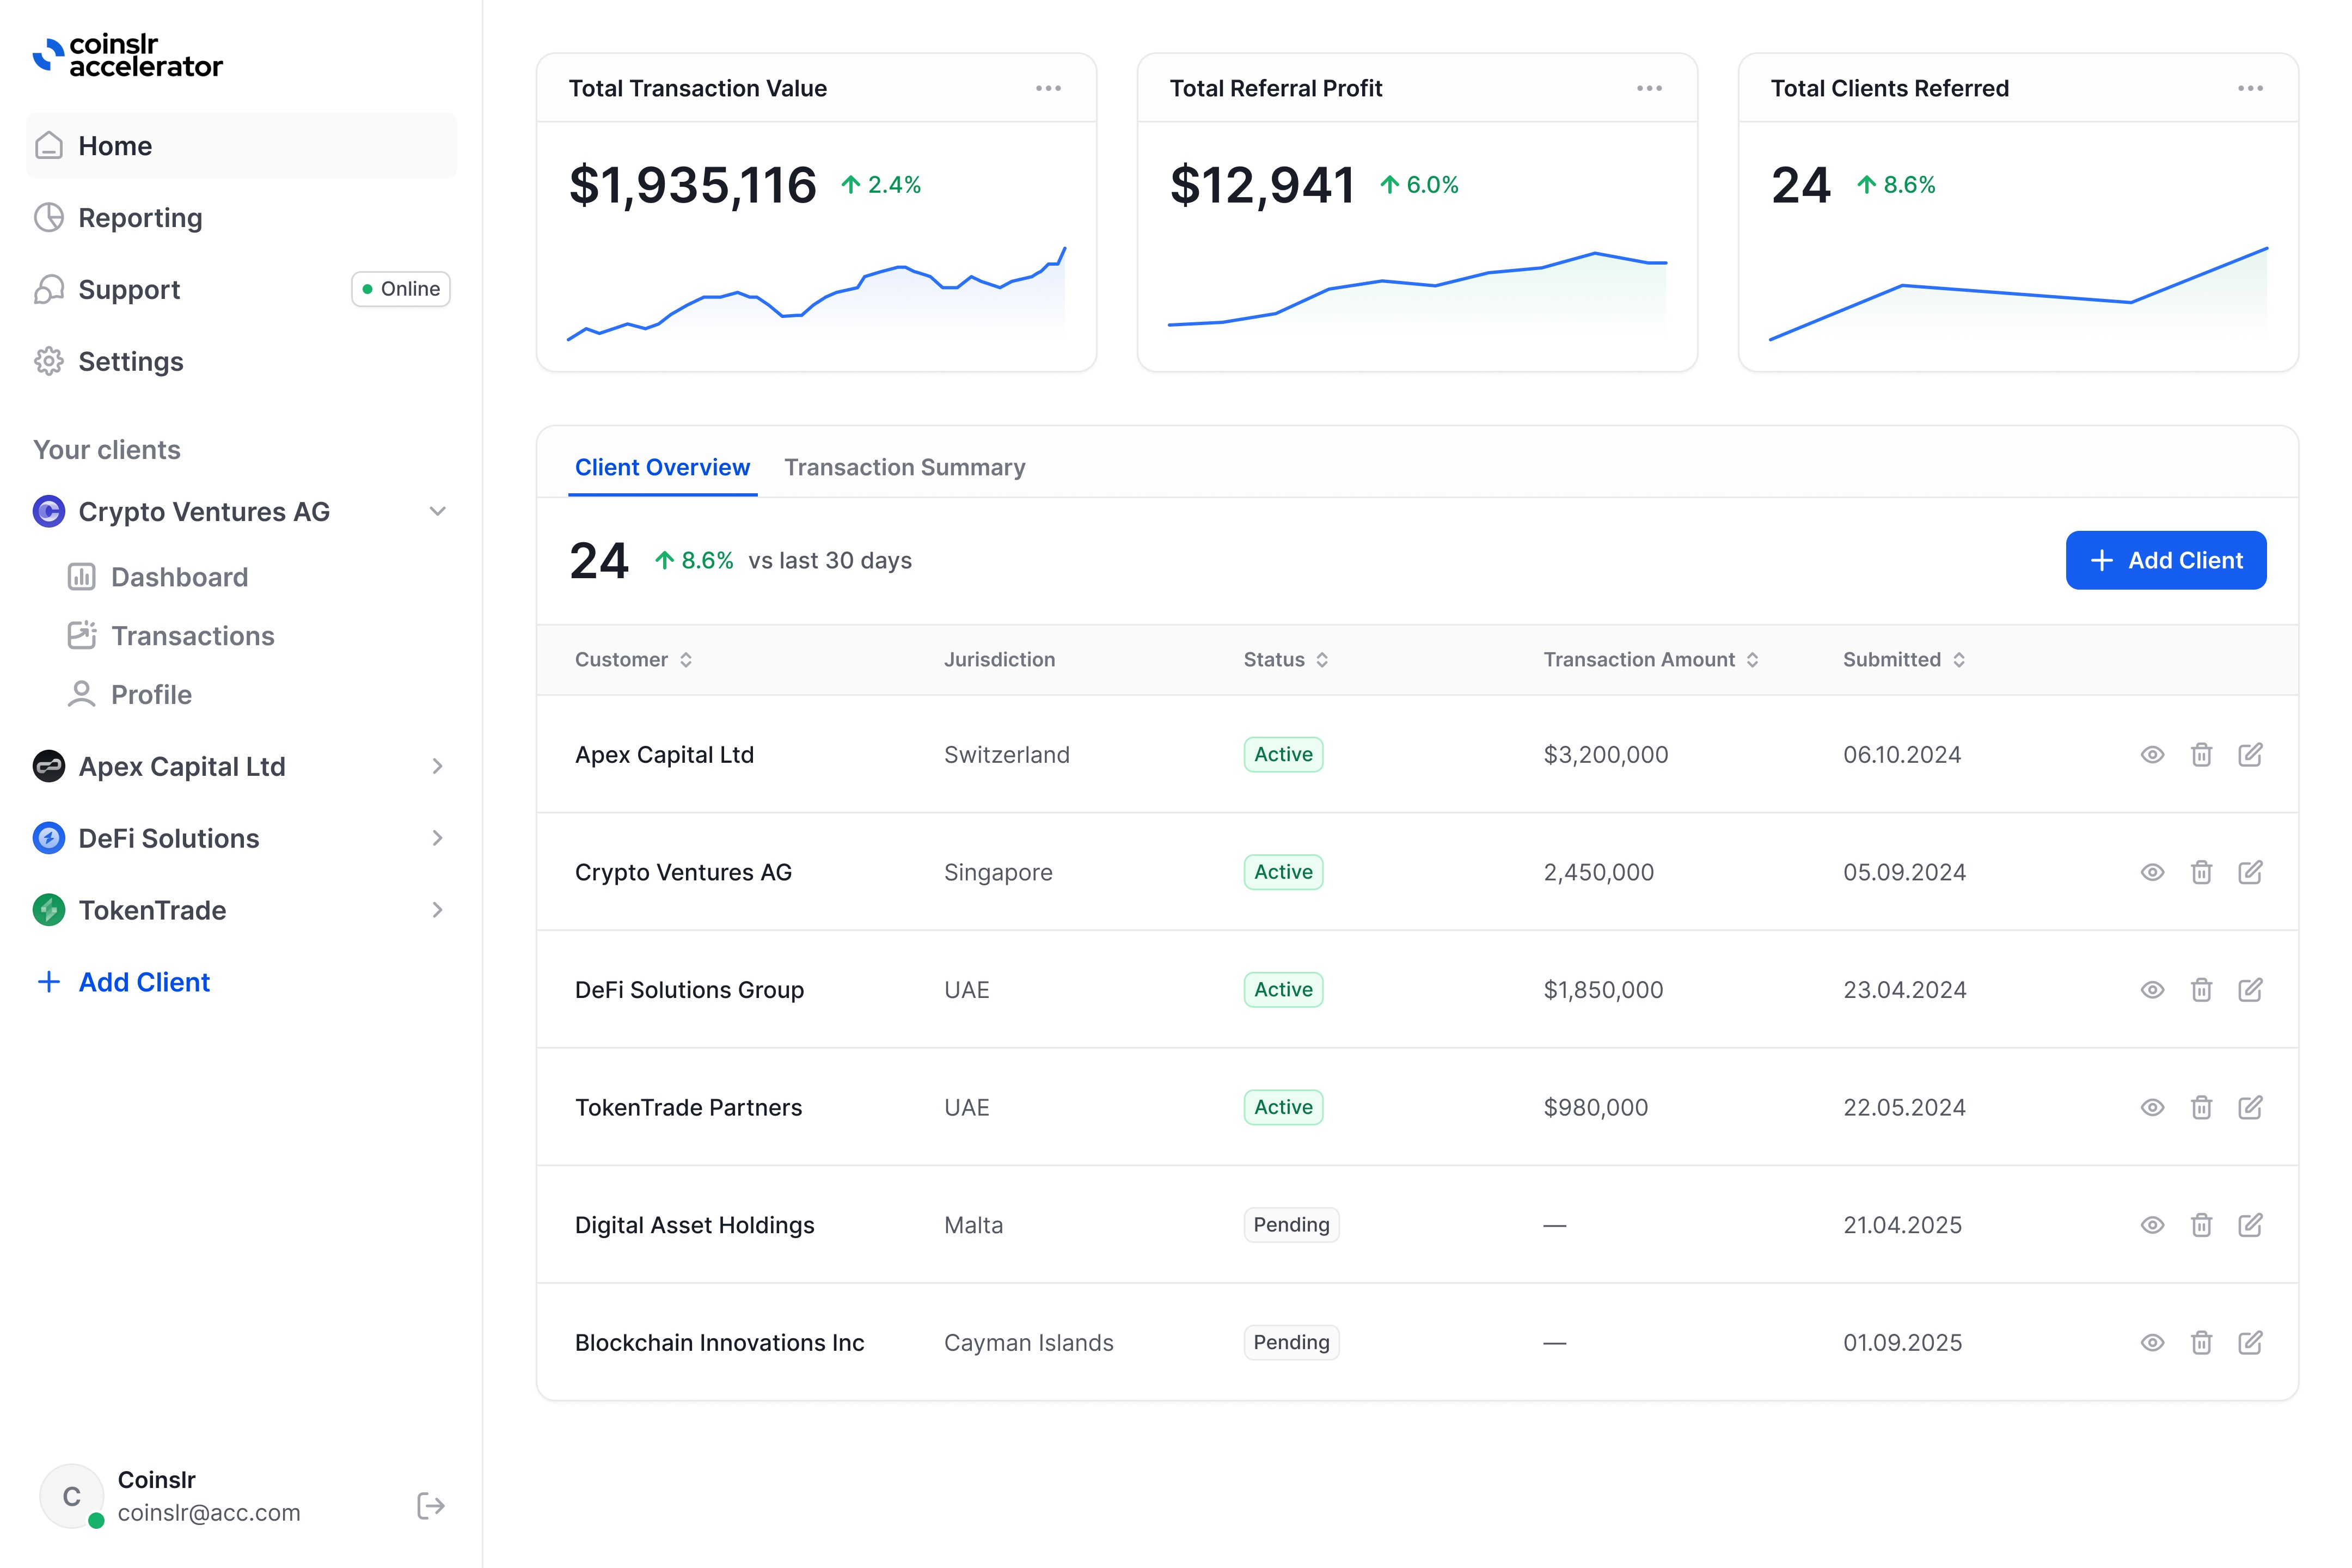Show details for Apex Capital Ltd row
The height and width of the screenshot is (1568, 2352).
(2152, 755)
